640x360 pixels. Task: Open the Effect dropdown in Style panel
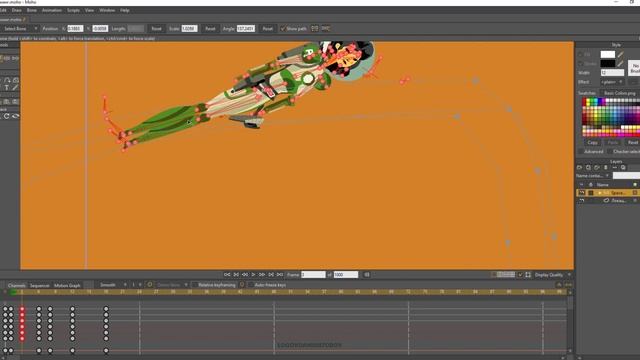coord(612,82)
